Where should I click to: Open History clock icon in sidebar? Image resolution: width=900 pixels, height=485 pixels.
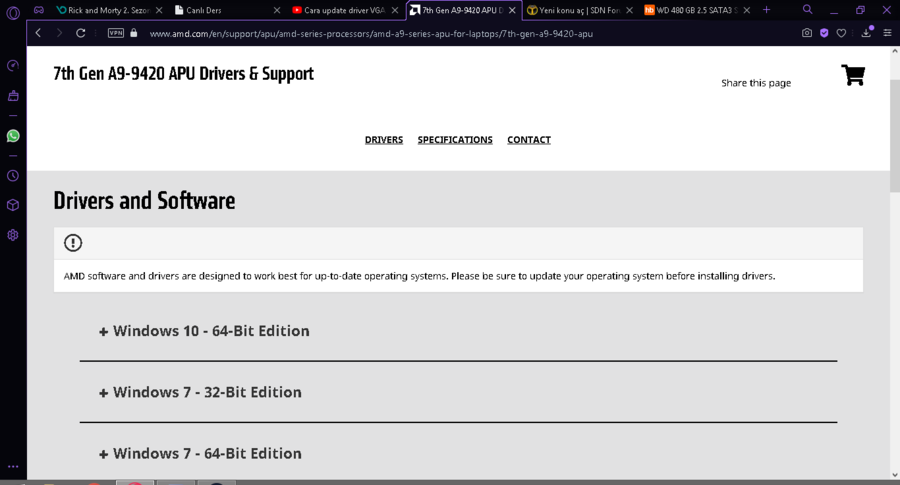(x=13, y=176)
